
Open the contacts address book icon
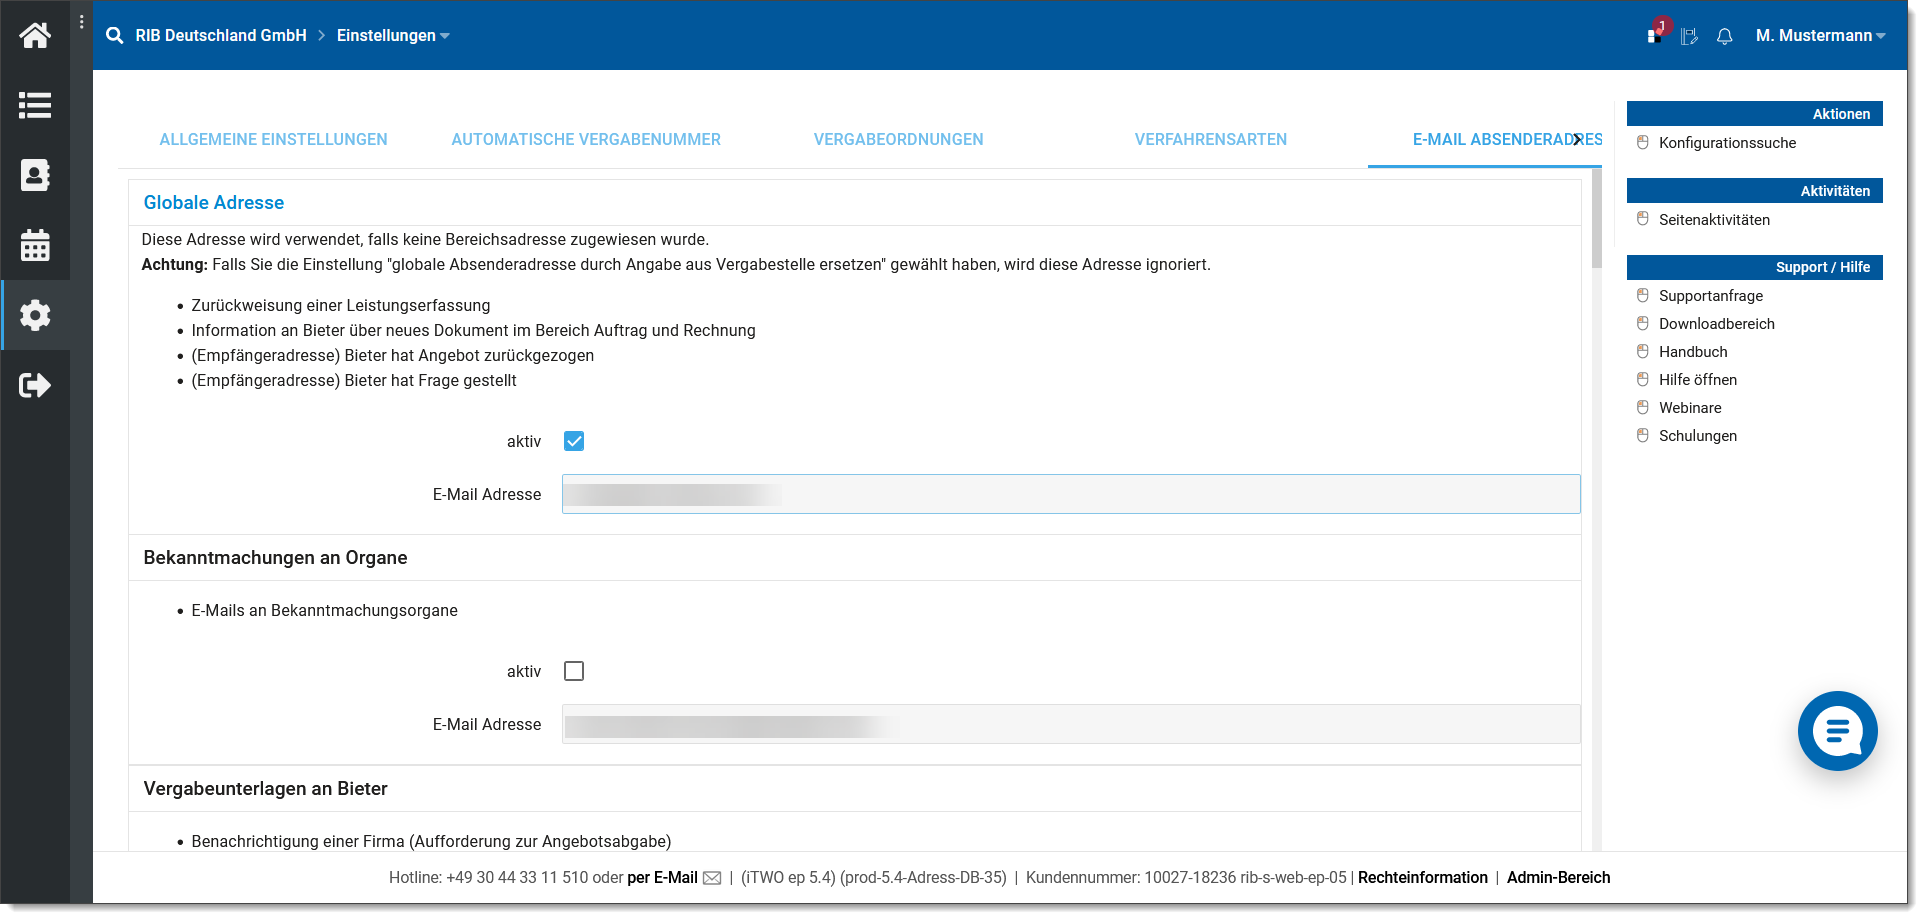tap(35, 175)
